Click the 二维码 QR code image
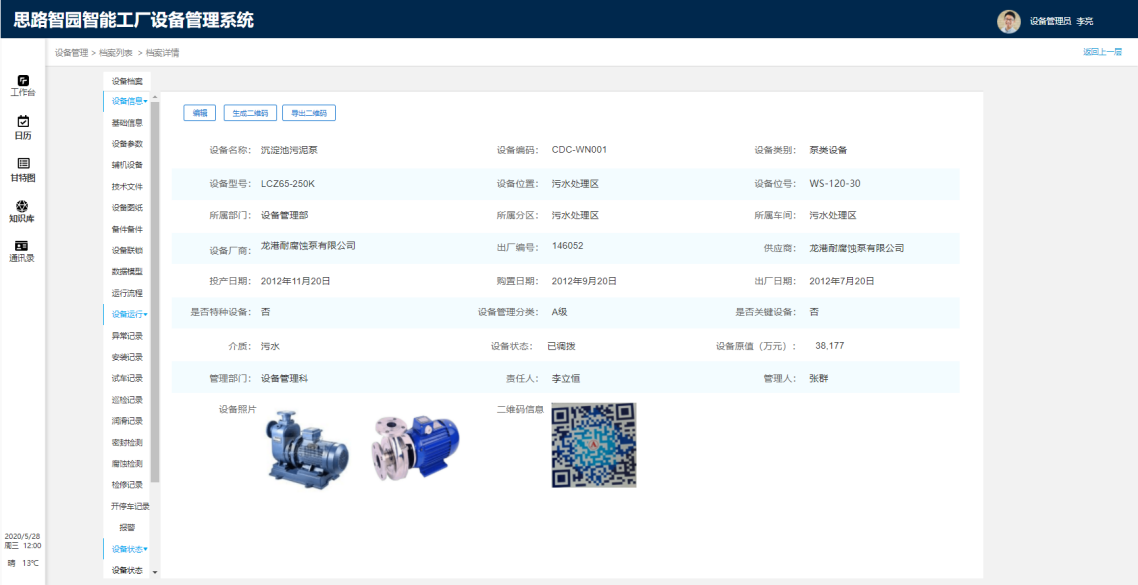Image resolution: width=1138 pixels, height=585 pixels. (x=593, y=445)
